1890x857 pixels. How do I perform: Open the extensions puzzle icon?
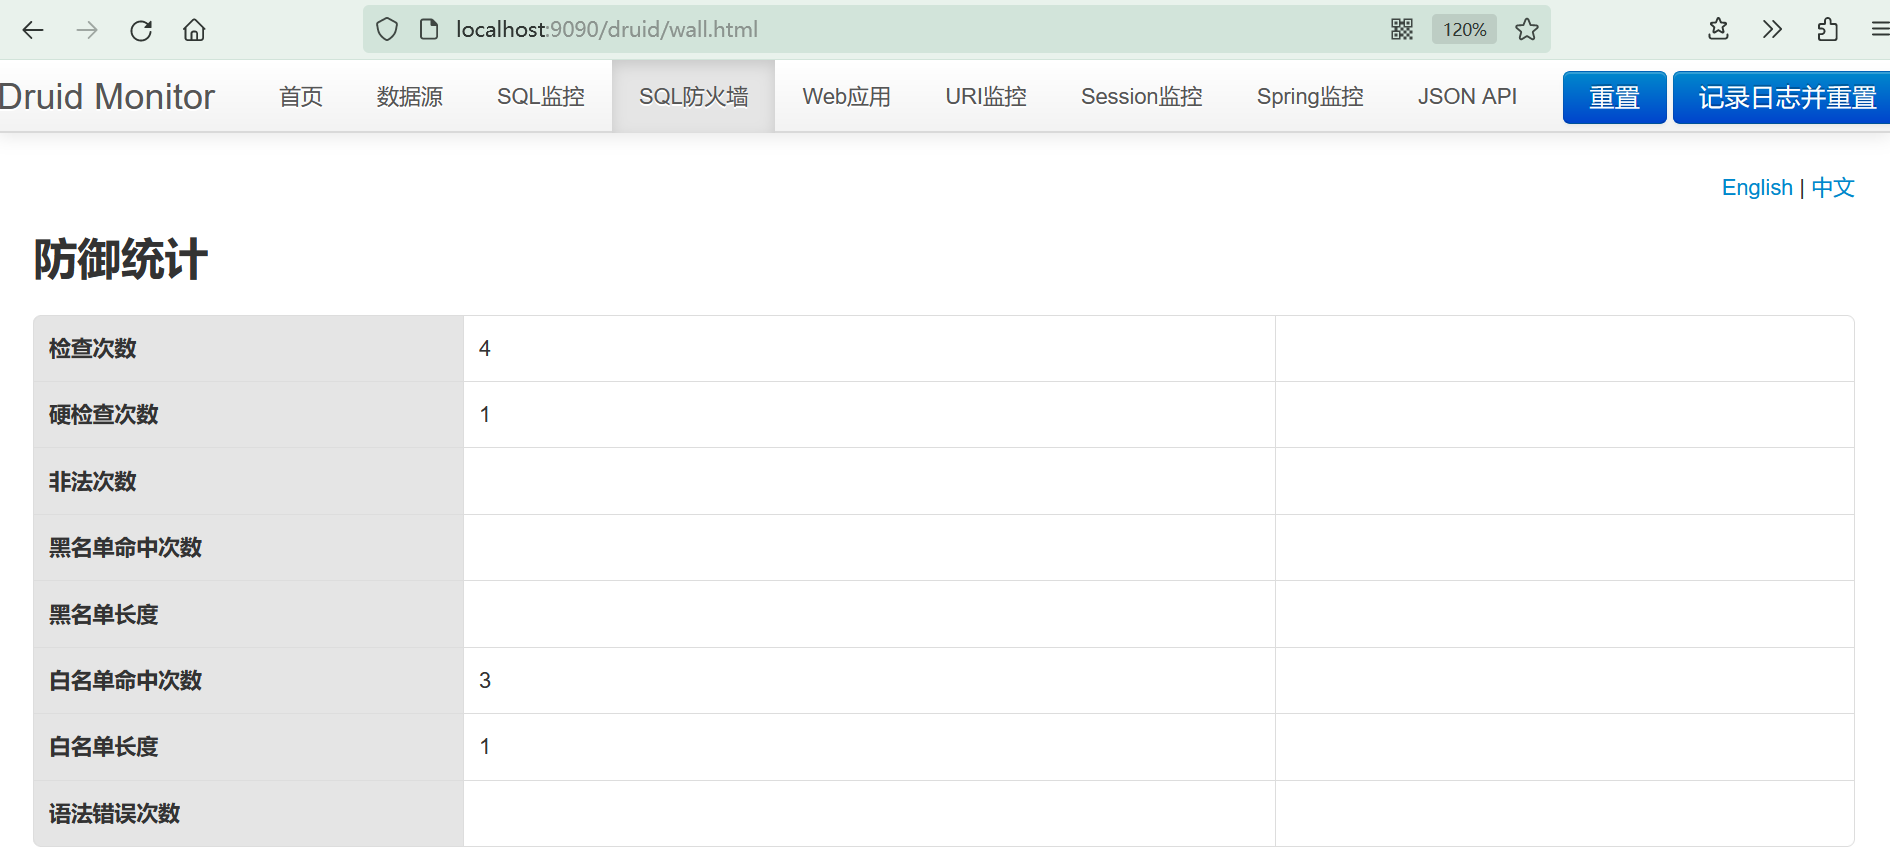pyautogui.click(x=1828, y=30)
